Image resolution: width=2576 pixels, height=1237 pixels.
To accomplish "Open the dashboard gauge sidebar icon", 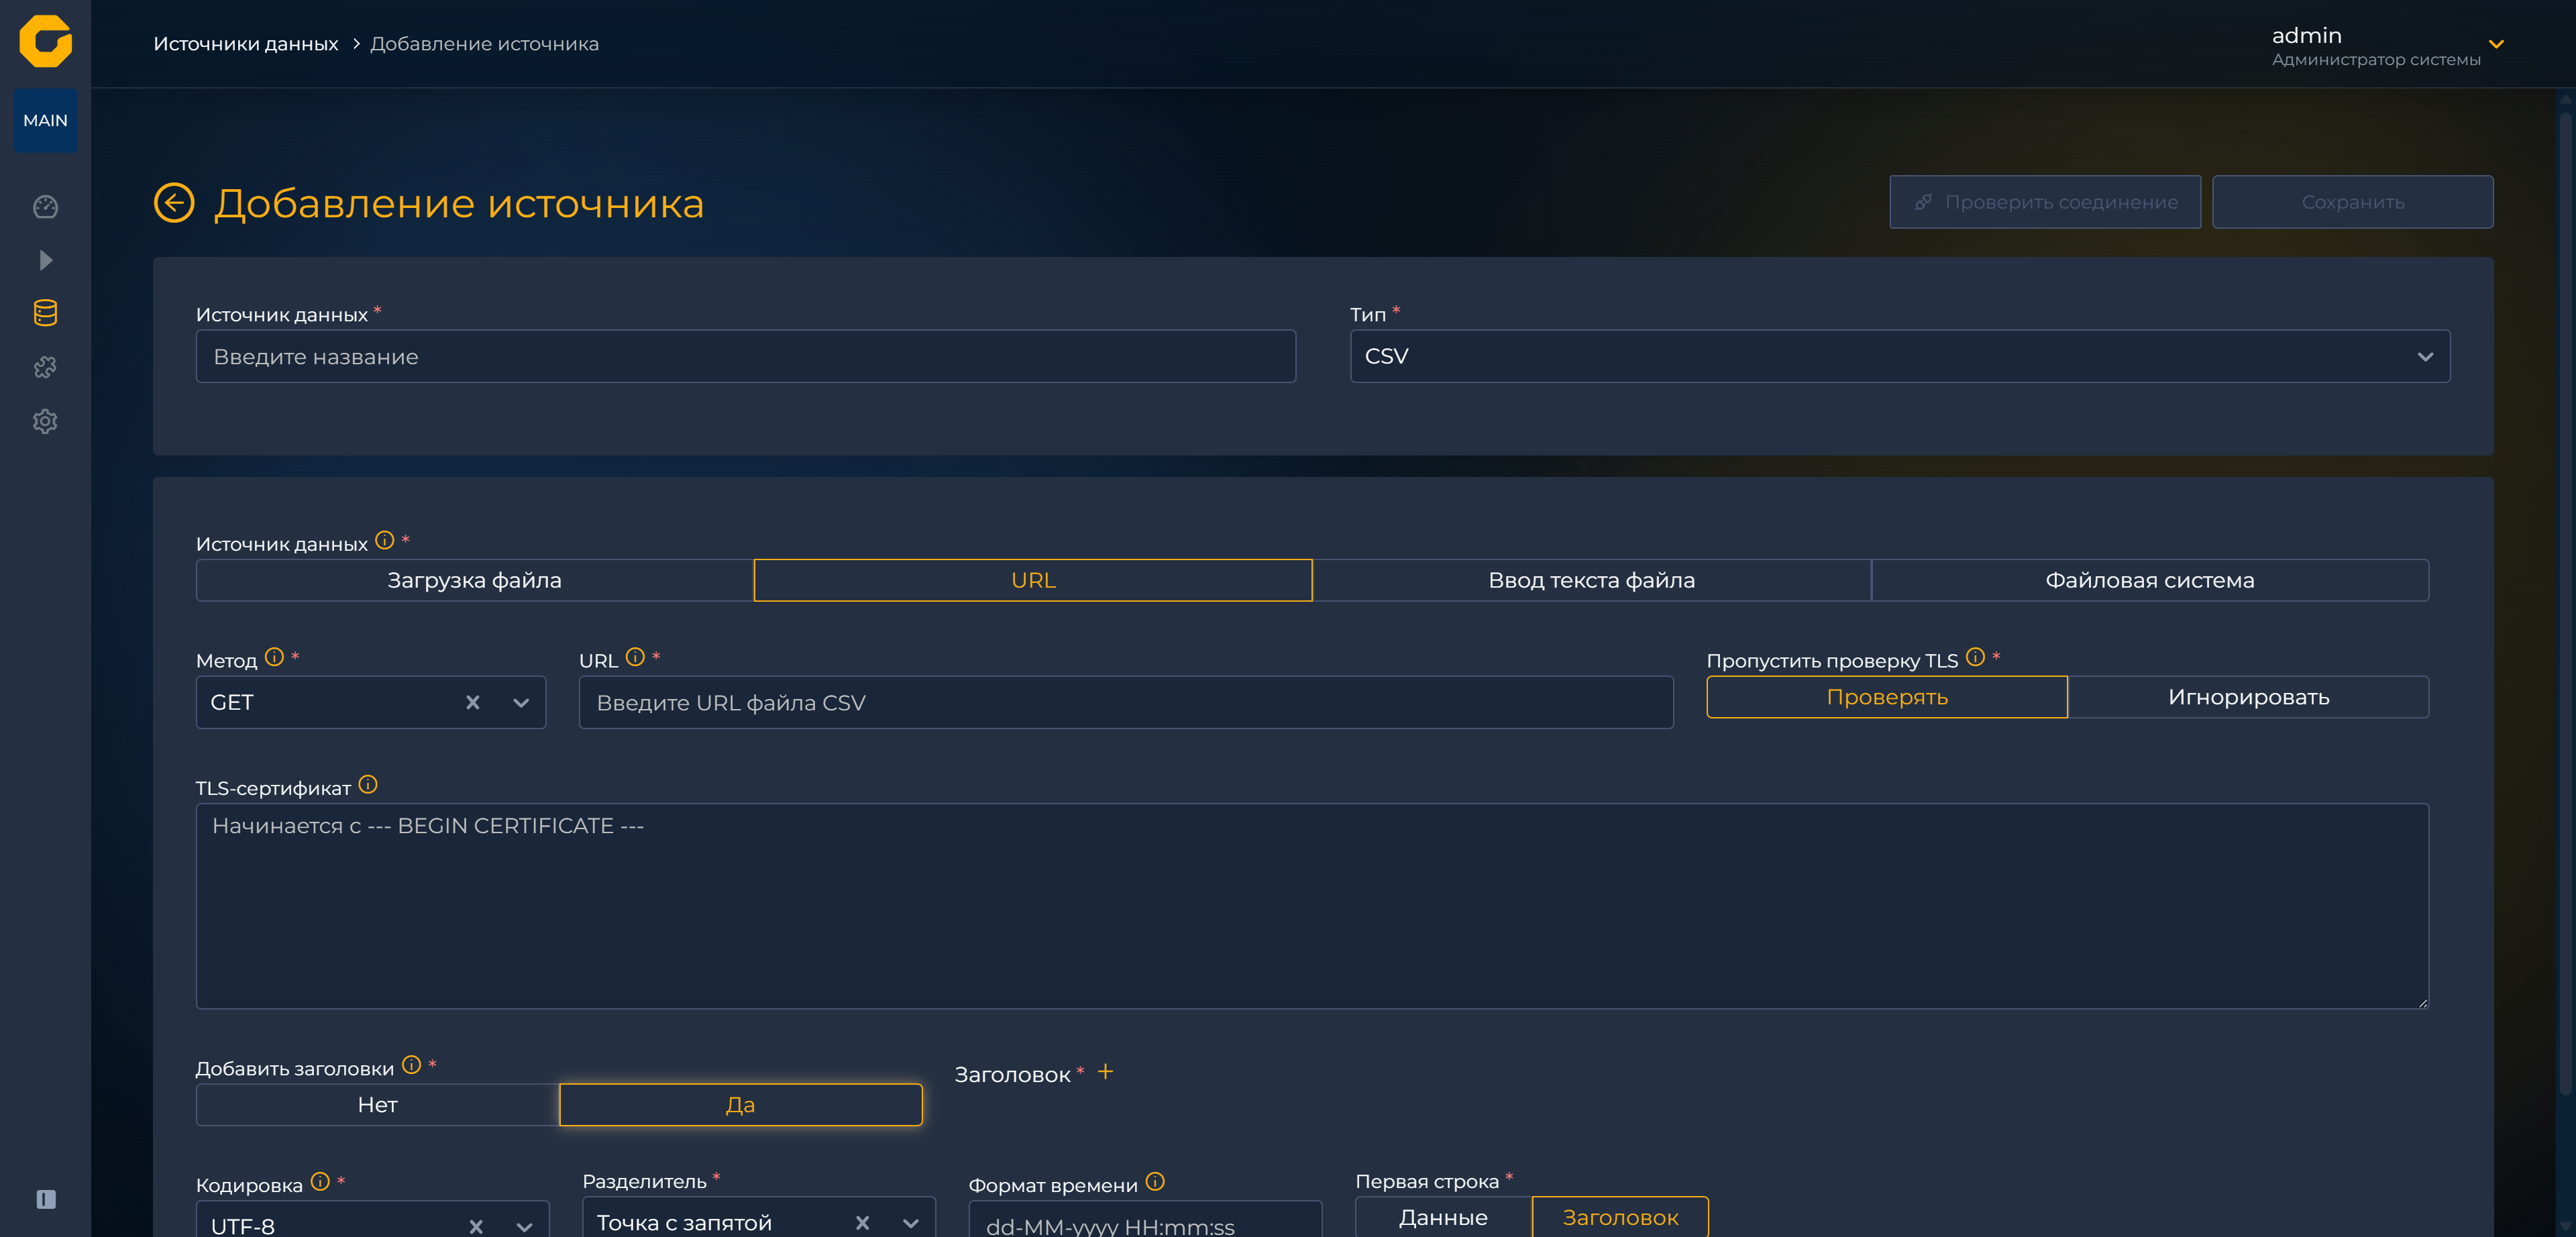I will 45,207.
